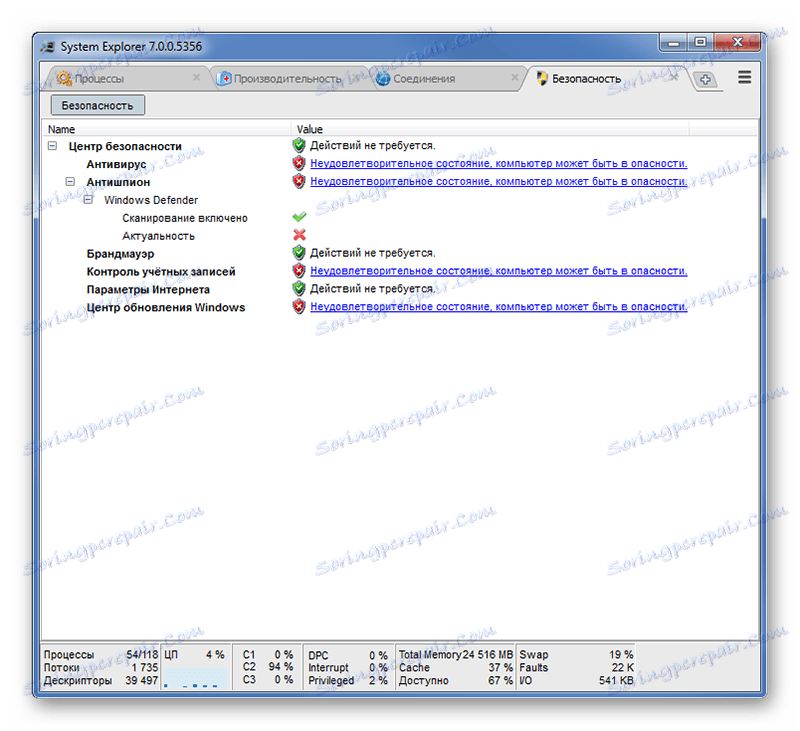This screenshot has height=731, width=800.
Task: Close the Процессы tab
Action: [196, 78]
